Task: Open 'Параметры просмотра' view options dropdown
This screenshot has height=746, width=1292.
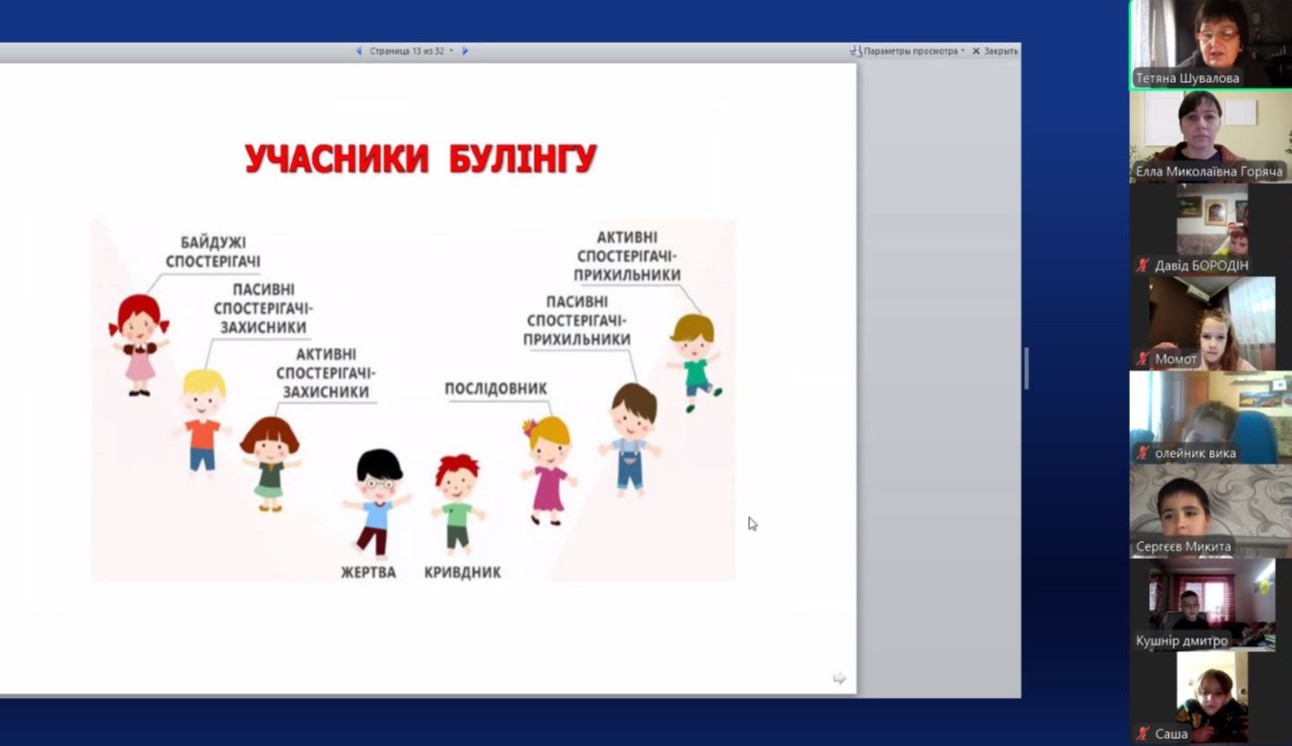Action: pos(914,51)
